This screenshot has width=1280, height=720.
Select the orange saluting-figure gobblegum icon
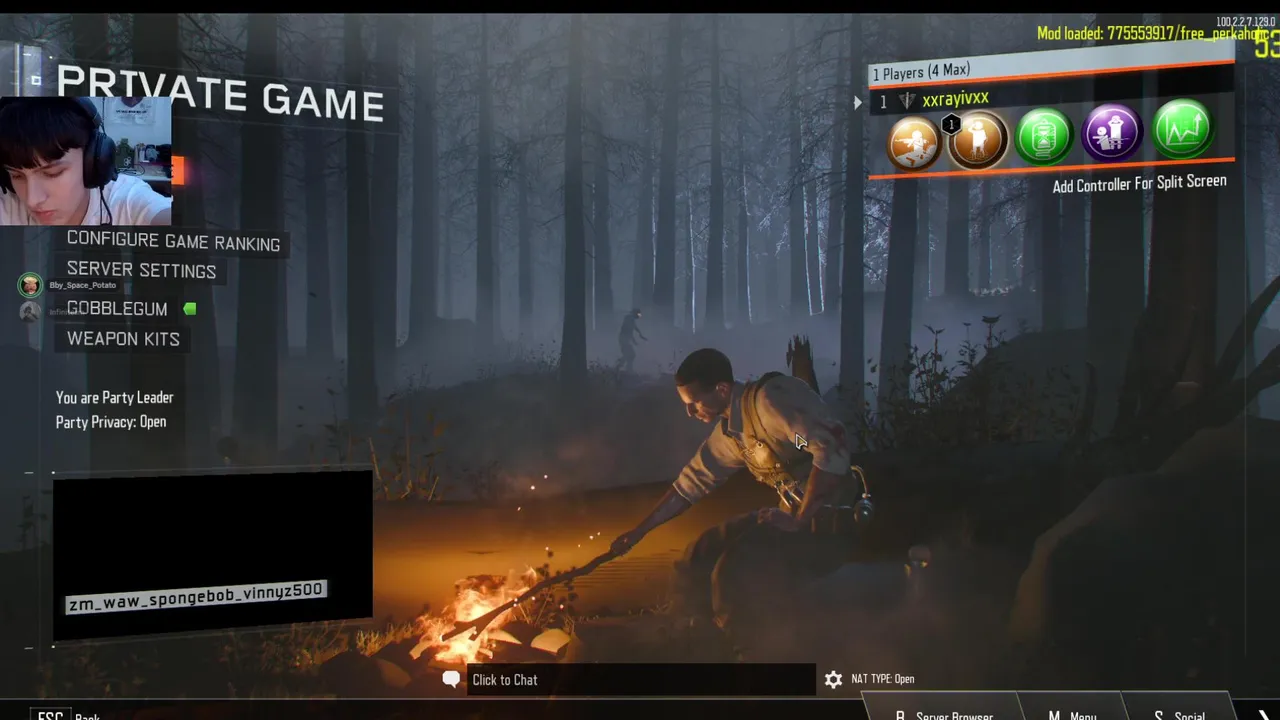point(979,139)
